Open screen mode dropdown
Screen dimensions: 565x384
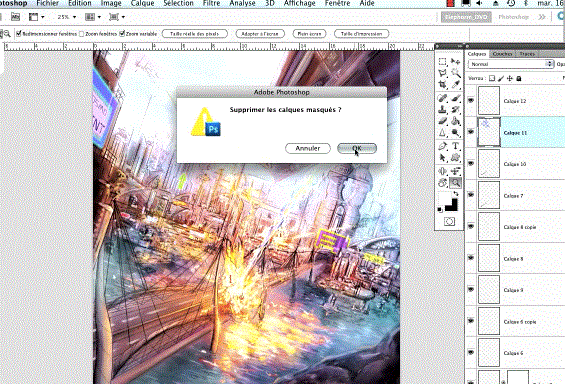117,17
